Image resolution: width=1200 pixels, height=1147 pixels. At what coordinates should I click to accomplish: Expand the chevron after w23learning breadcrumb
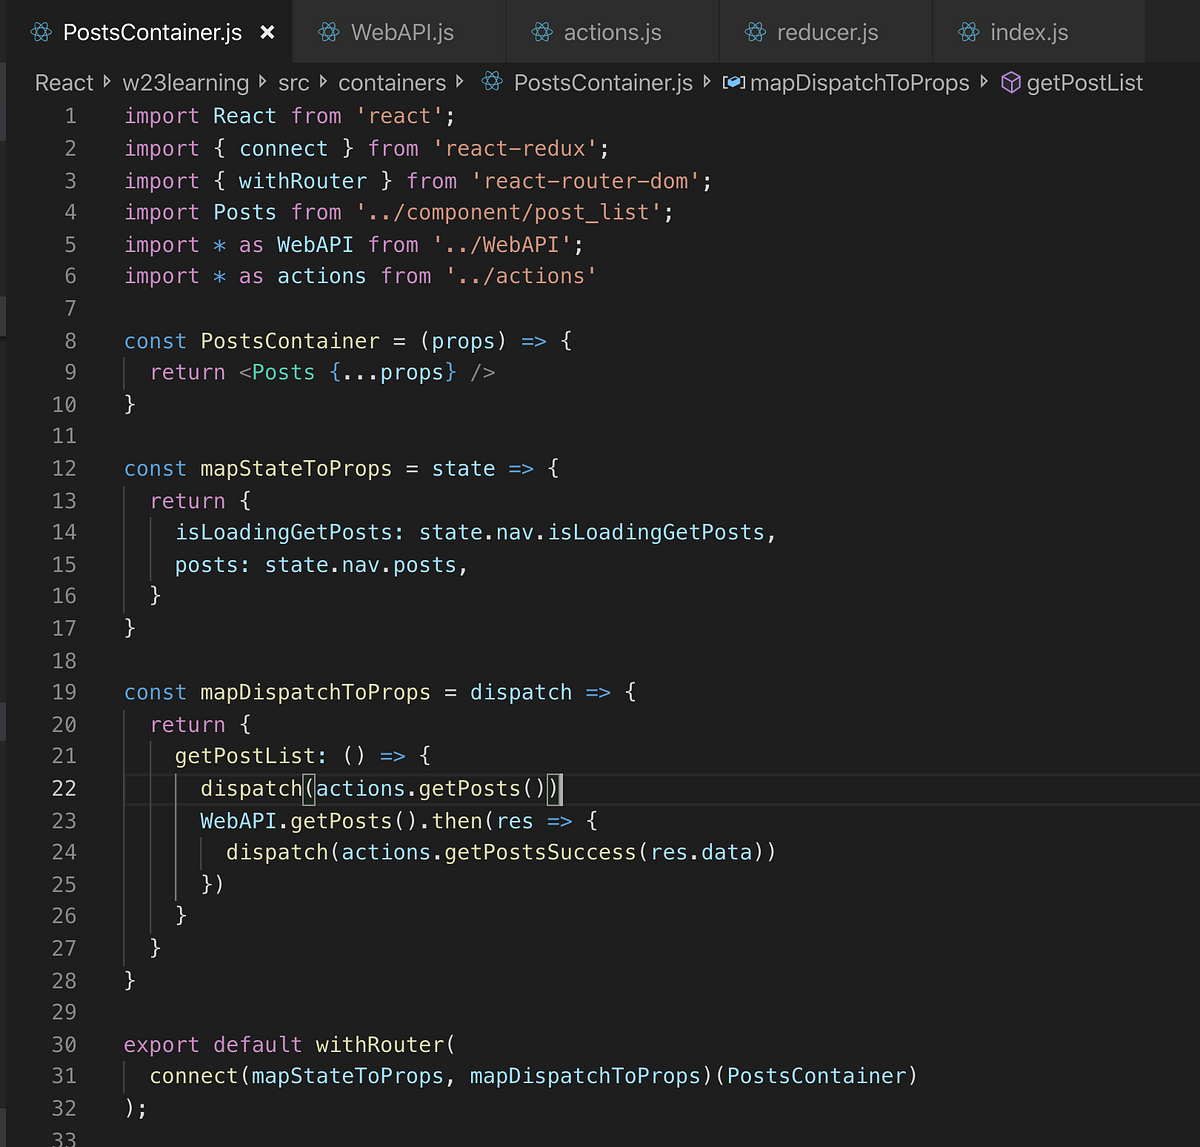[260, 82]
